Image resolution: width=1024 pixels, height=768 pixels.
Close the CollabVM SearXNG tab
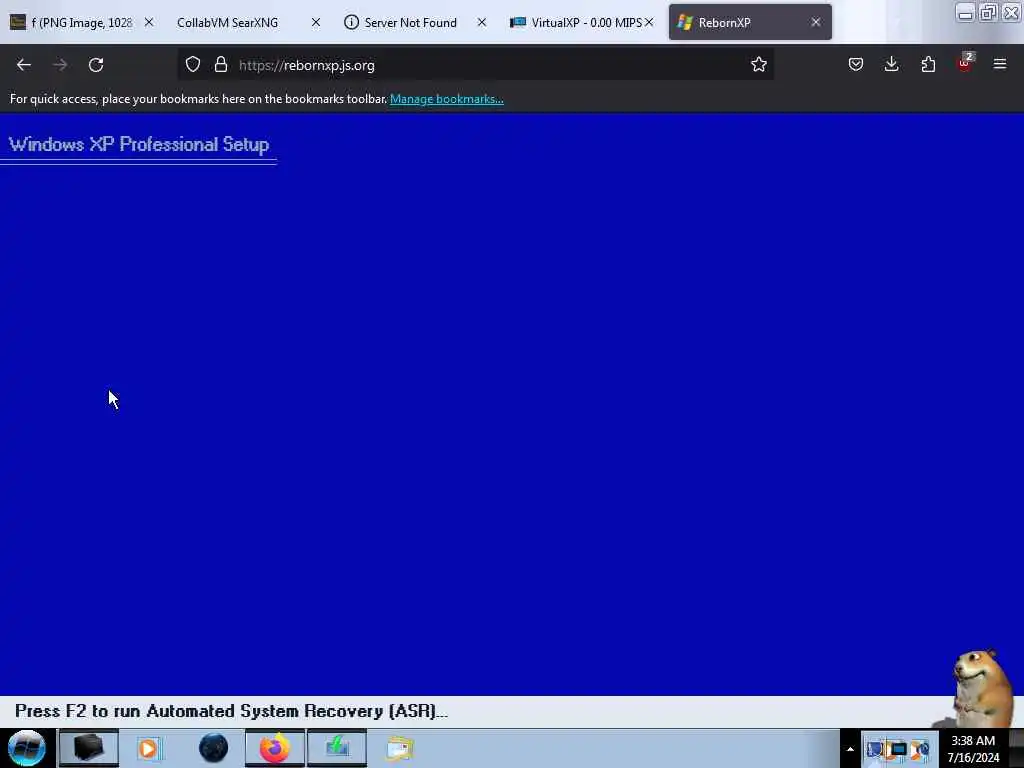(316, 22)
